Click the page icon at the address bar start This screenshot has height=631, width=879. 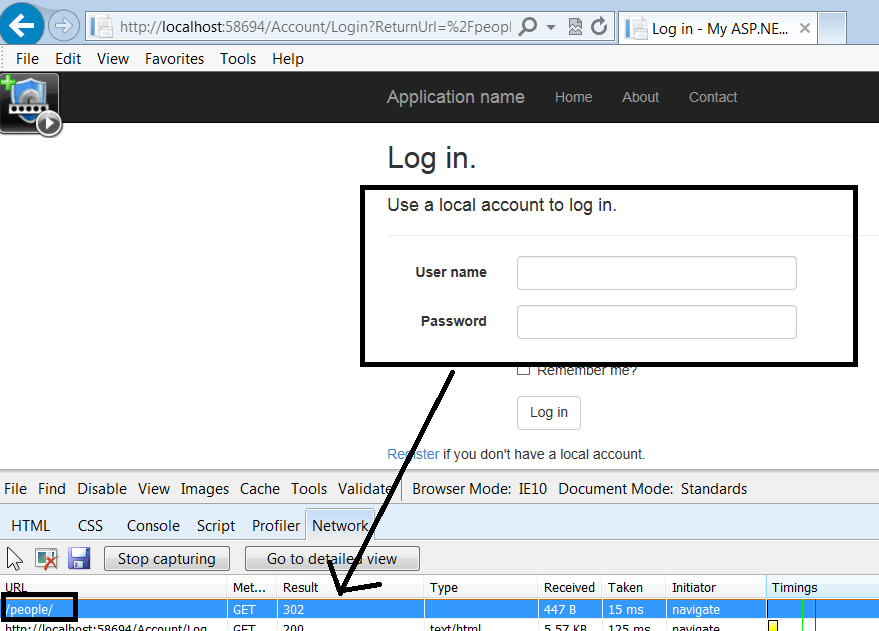click(100, 26)
